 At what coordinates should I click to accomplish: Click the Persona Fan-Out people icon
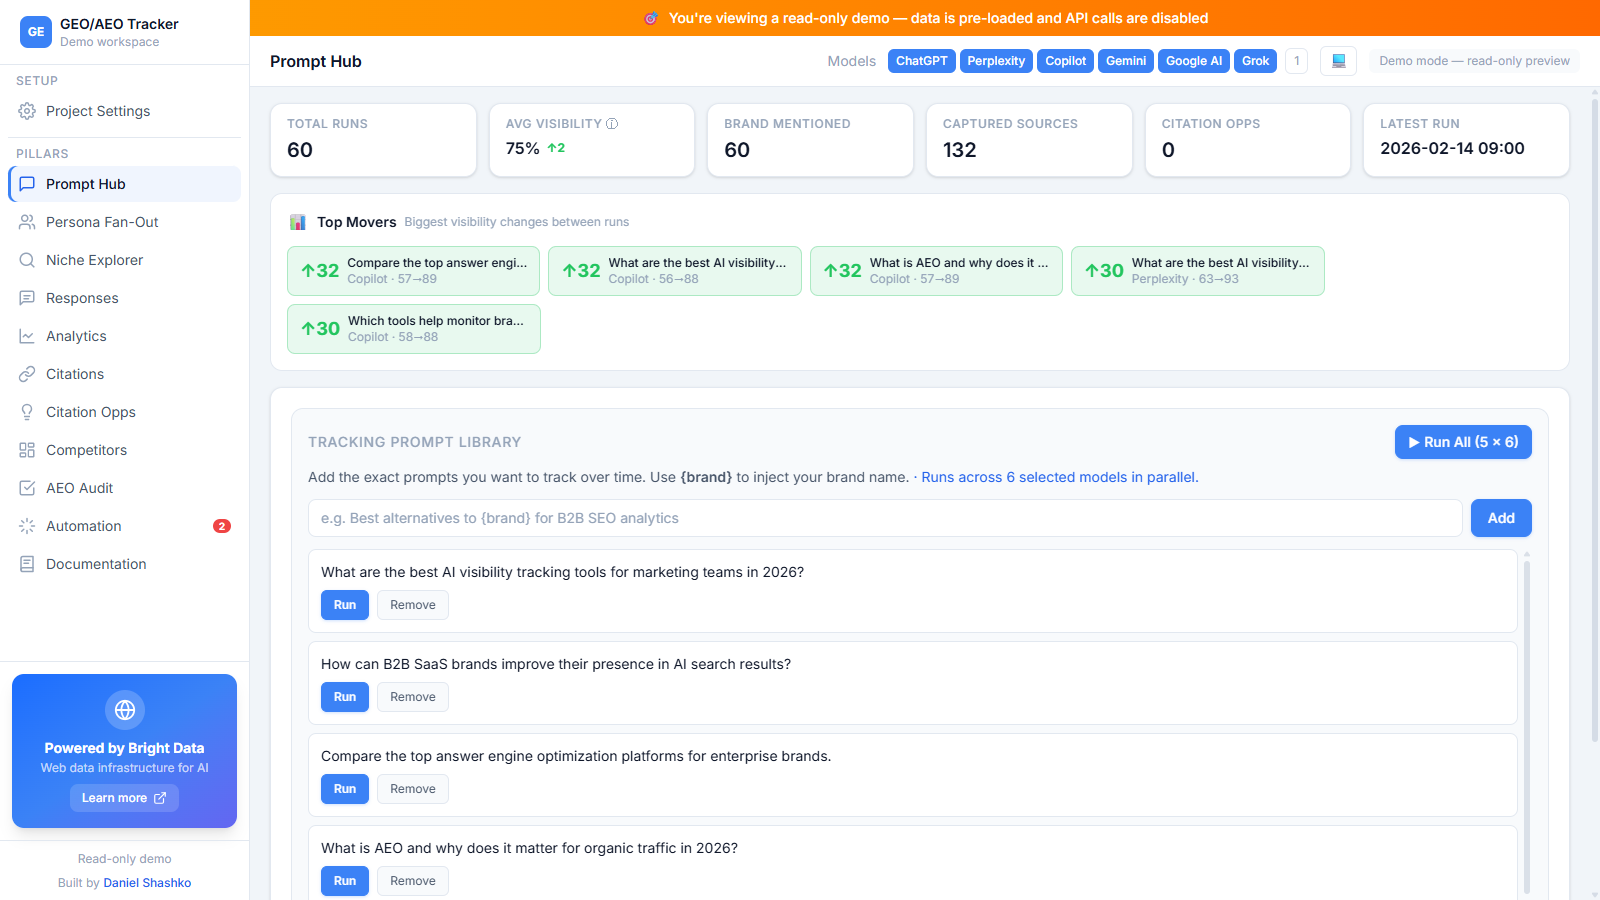pos(27,222)
